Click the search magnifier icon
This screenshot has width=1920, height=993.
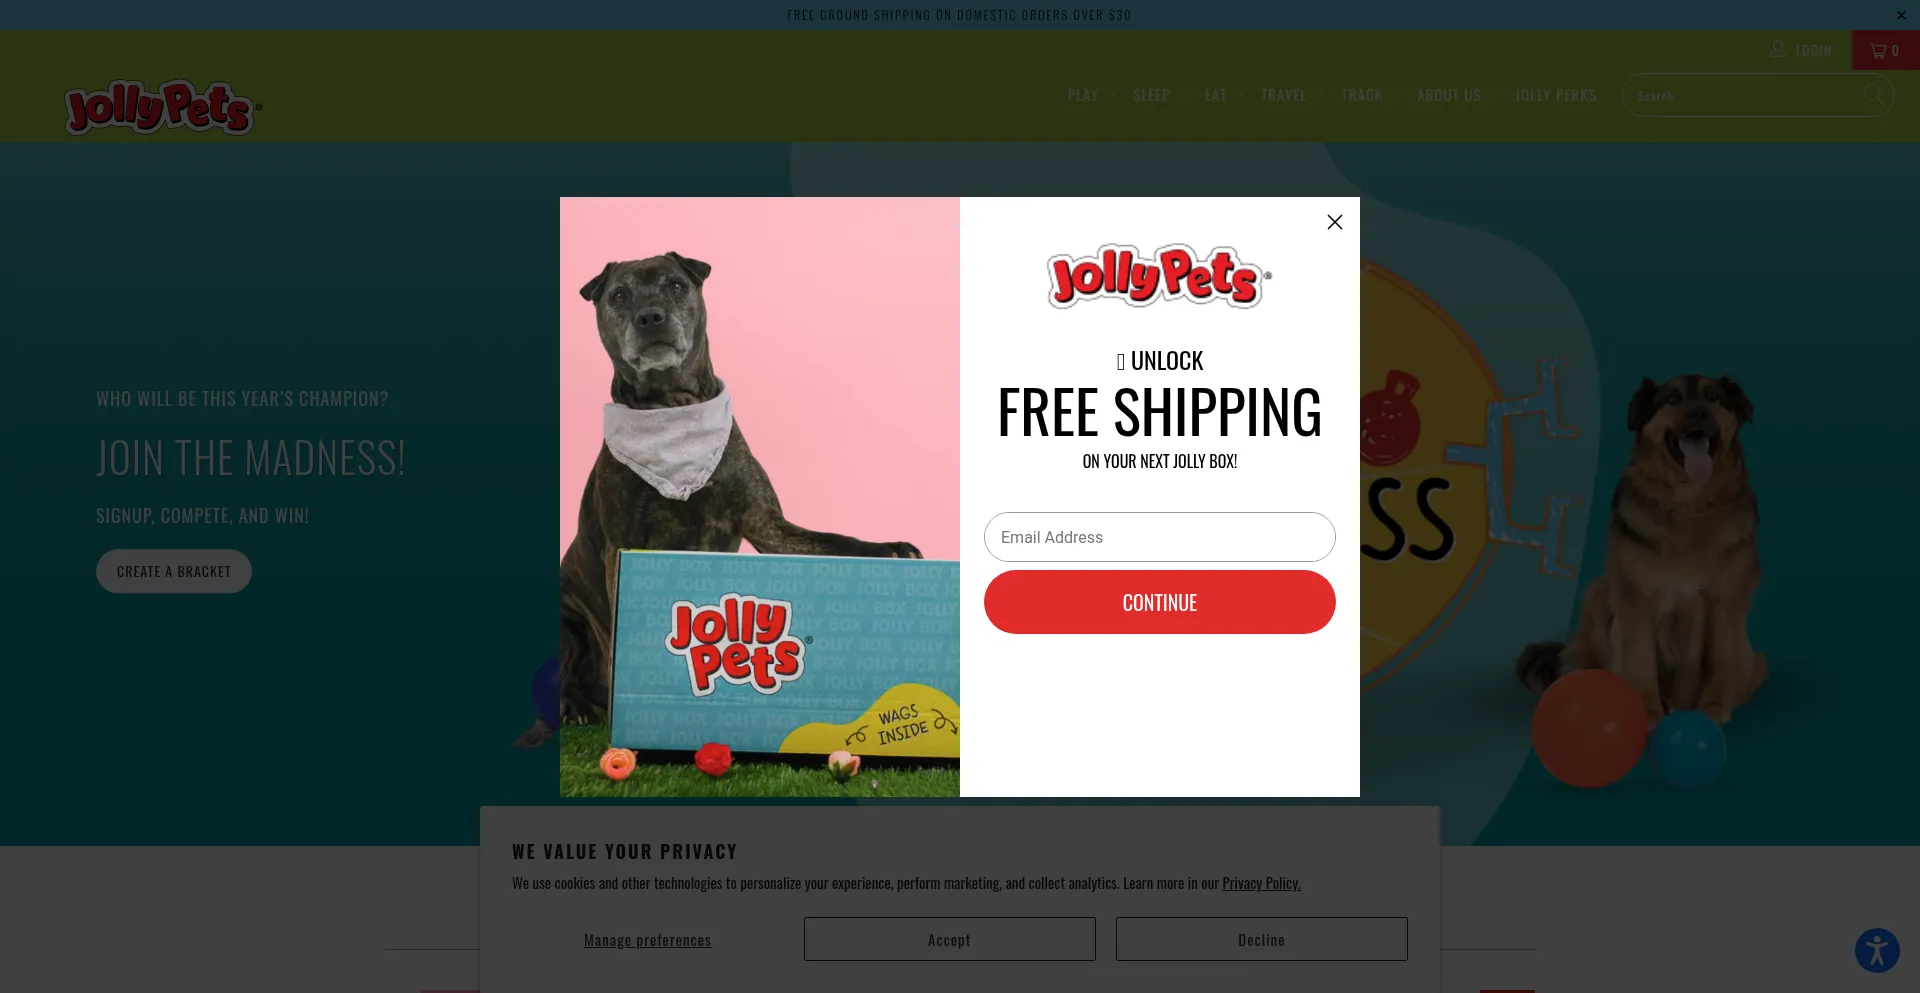click(x=1874, y=95)
